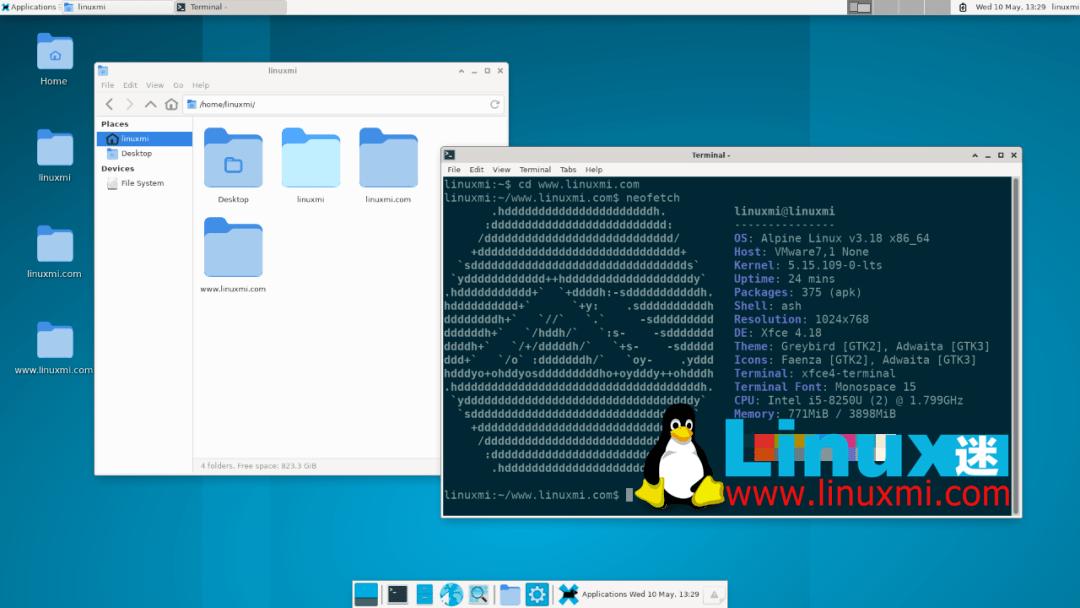Viewport: 1080px width, 608px height.
Task: Open the Terminal menu in the terminal window
Action: click(535, 169)
